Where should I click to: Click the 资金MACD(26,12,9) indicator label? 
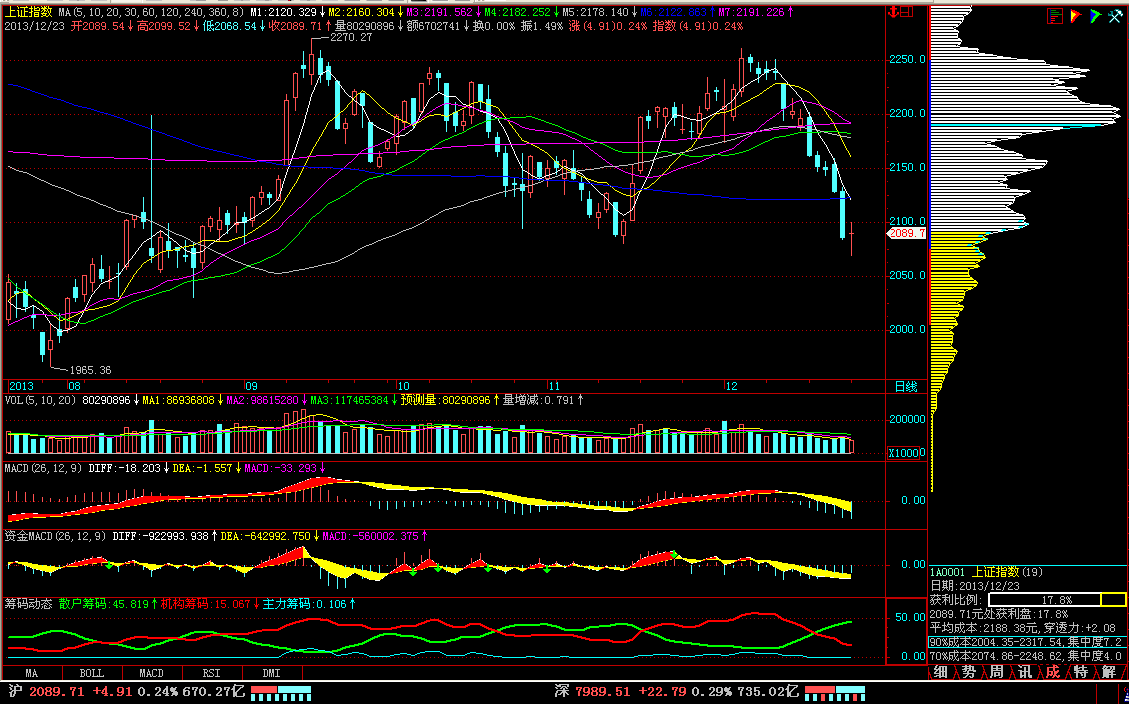point(55,536)
